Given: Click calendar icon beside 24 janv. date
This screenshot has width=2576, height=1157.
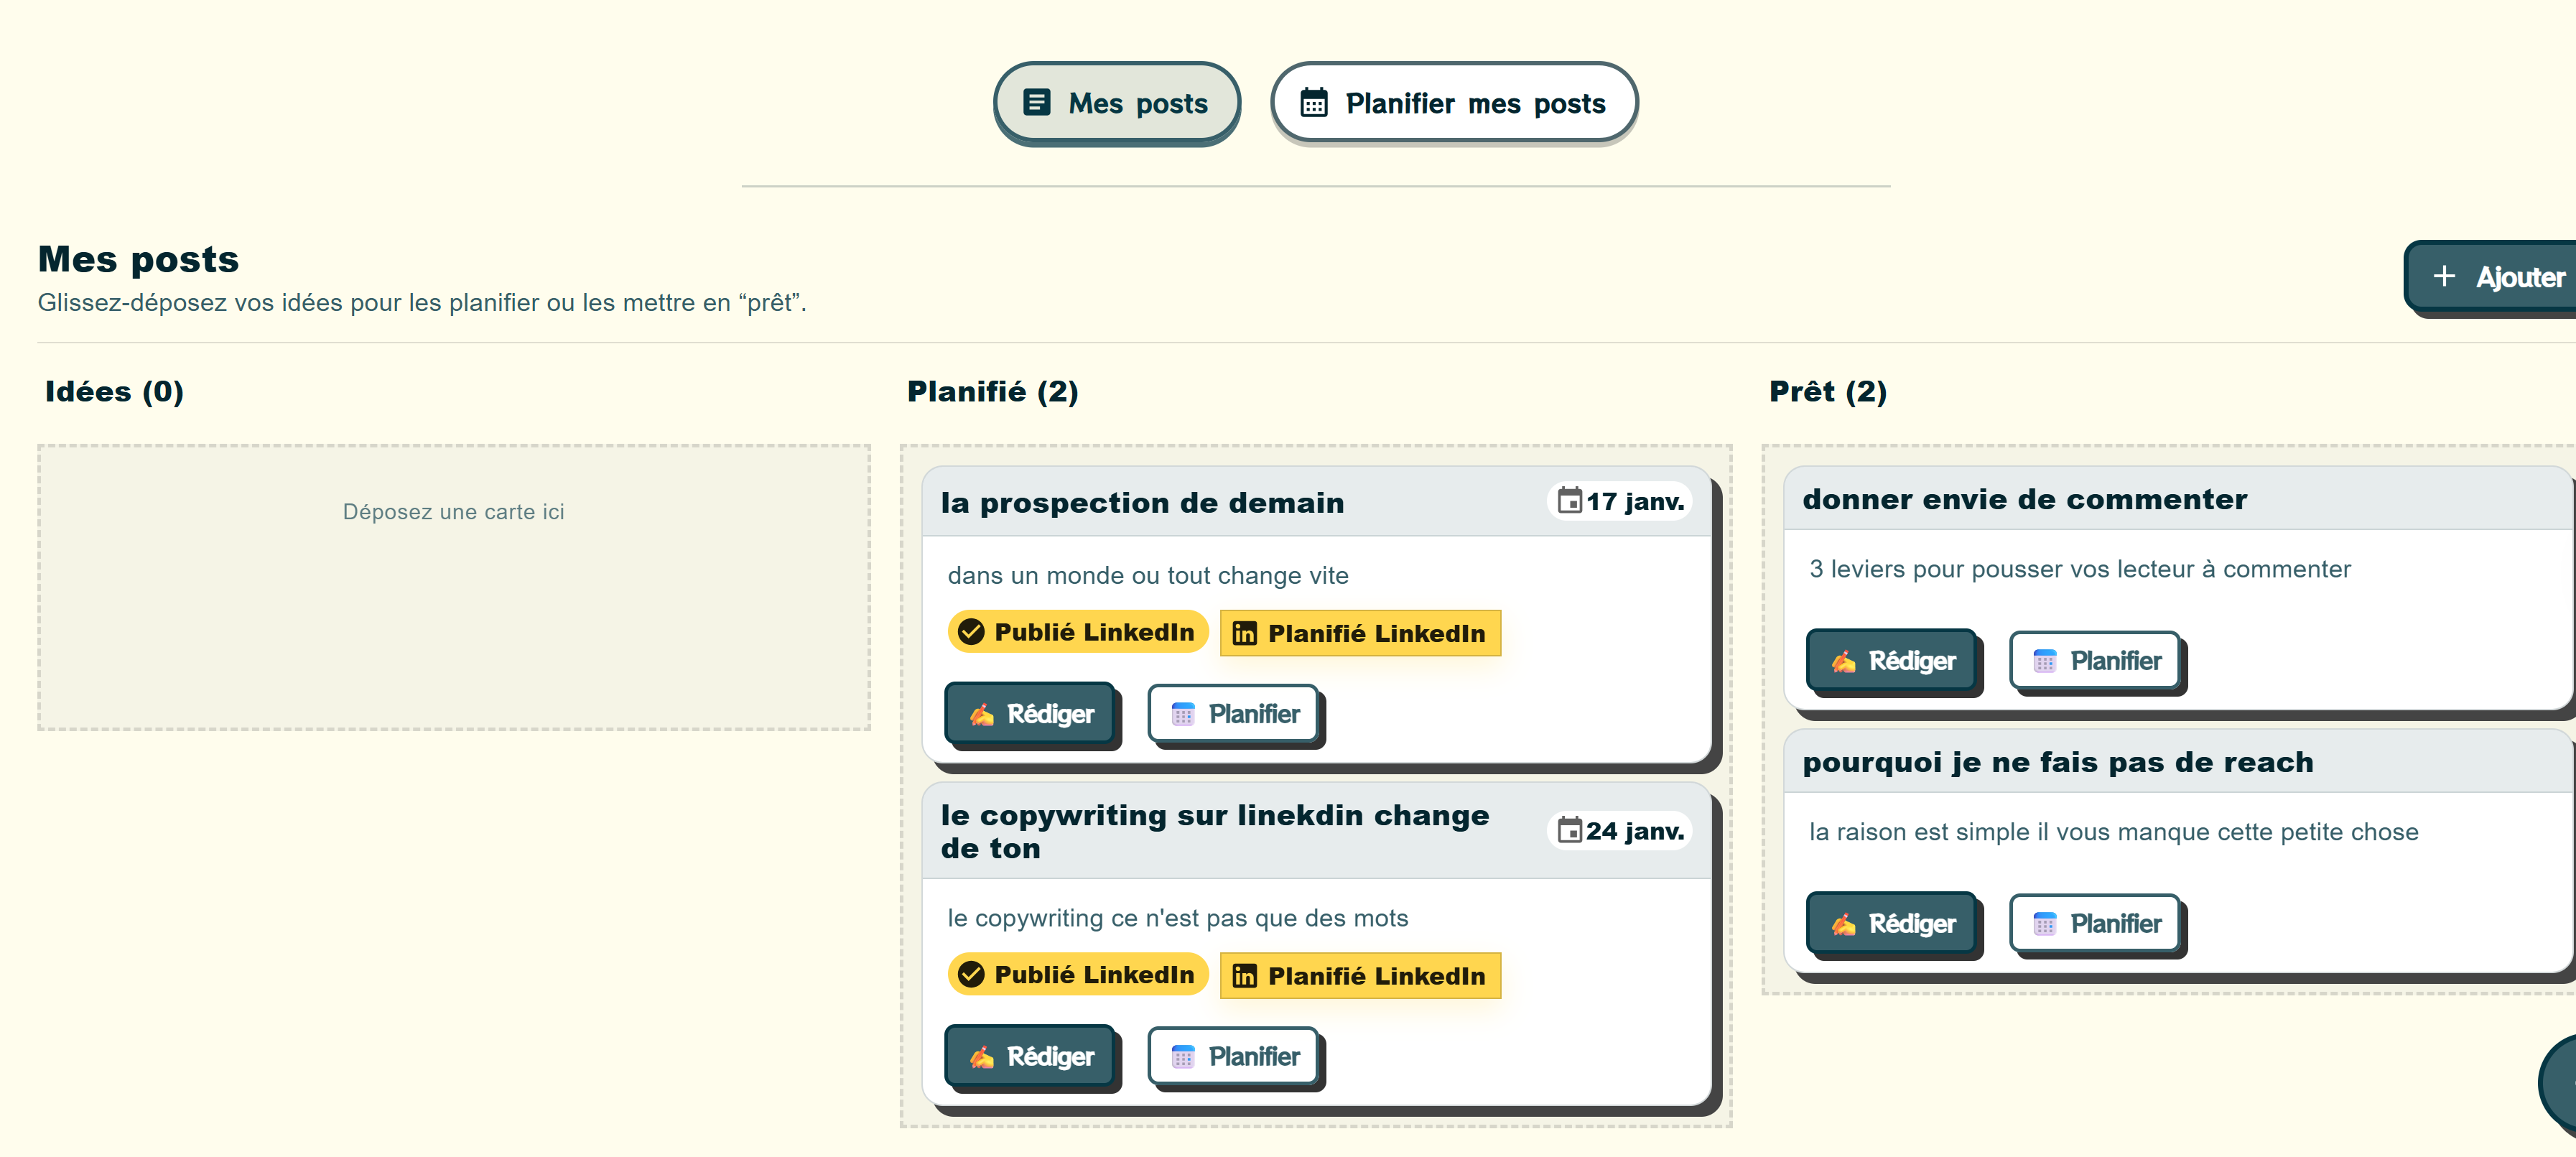Looking at the screenshot, I should [1570, 831].
